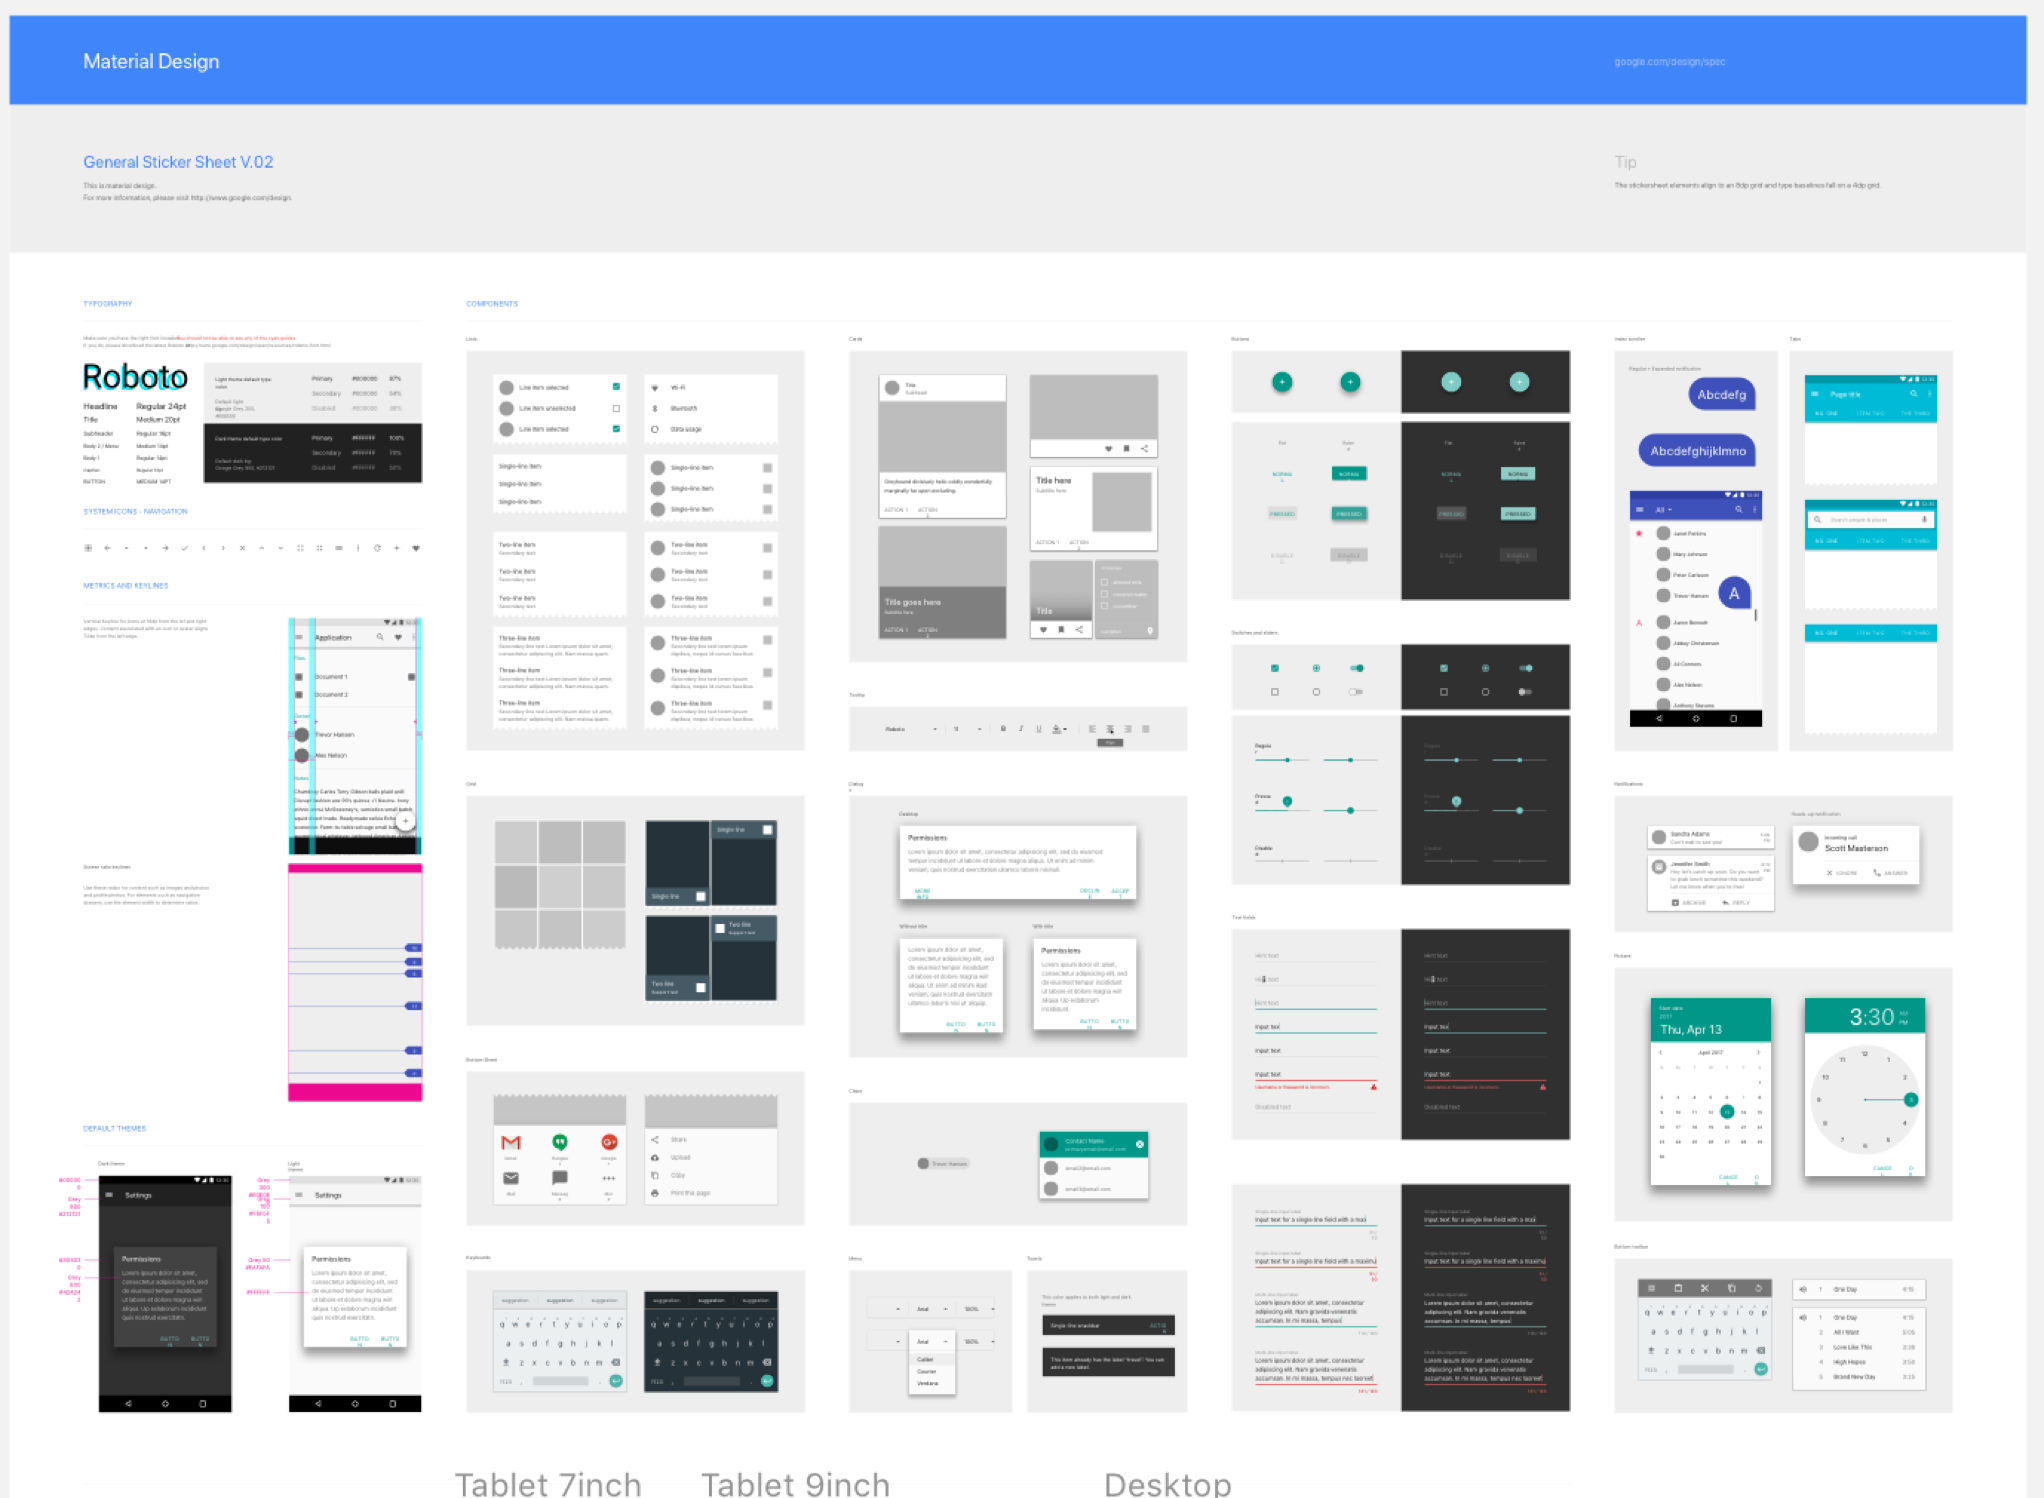
Task: Click the light-theme Focus slider thumb with value bubble
Action: click(1287, 801)
